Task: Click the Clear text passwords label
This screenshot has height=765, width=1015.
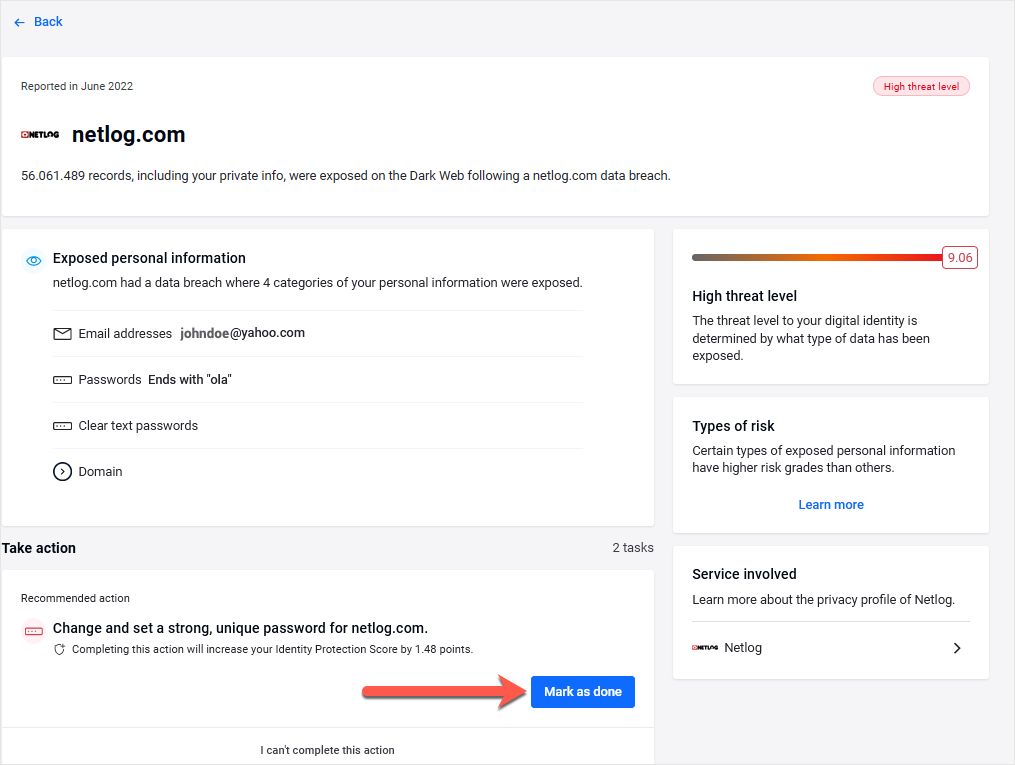Action: click(x=138, y=426)
